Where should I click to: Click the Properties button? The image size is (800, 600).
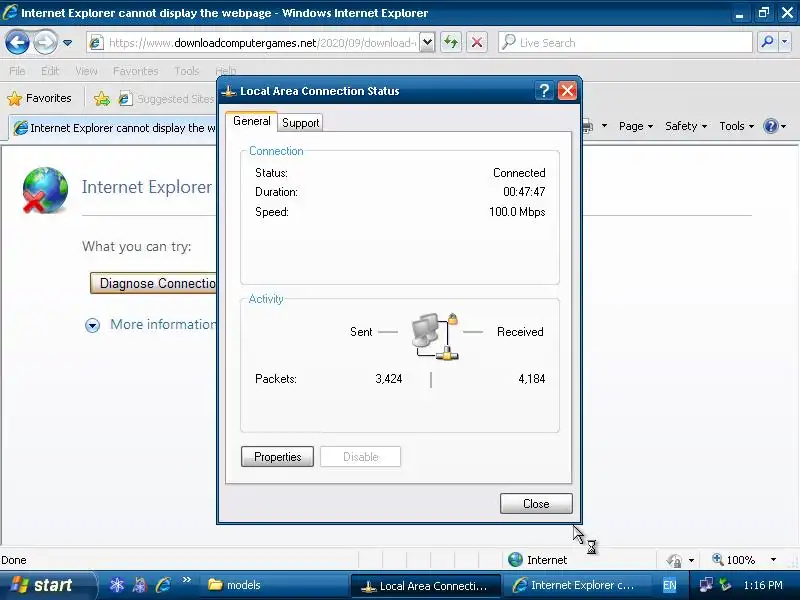coord(278,457)
